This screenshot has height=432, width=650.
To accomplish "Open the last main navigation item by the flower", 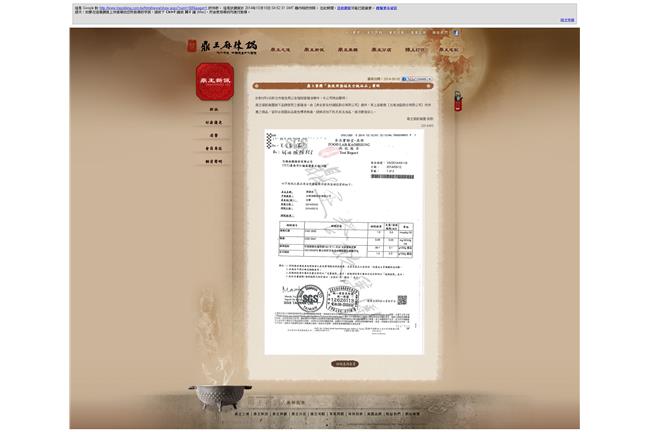I will (x=449, y=50).
